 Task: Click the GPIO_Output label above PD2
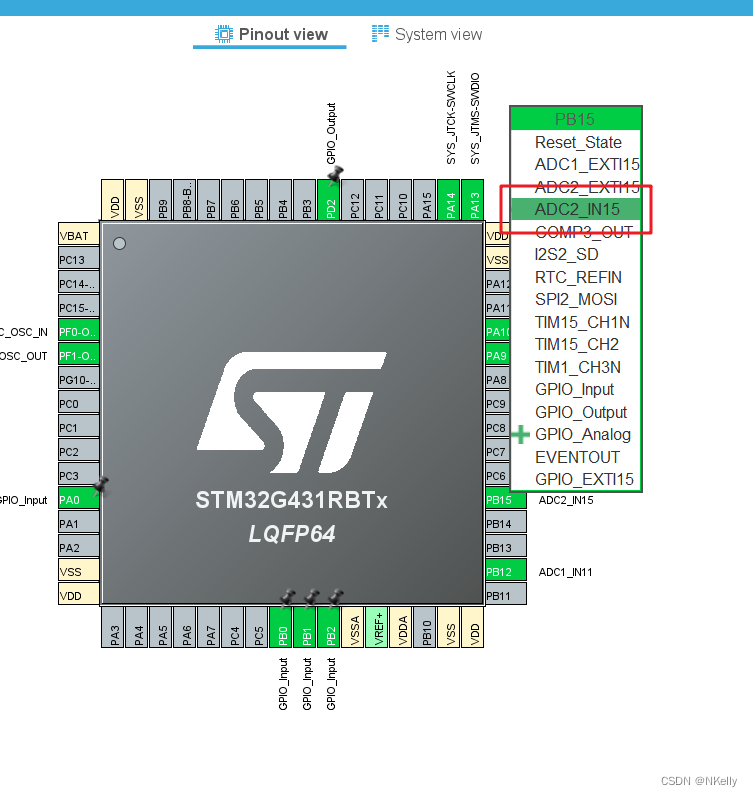point(331,134)
